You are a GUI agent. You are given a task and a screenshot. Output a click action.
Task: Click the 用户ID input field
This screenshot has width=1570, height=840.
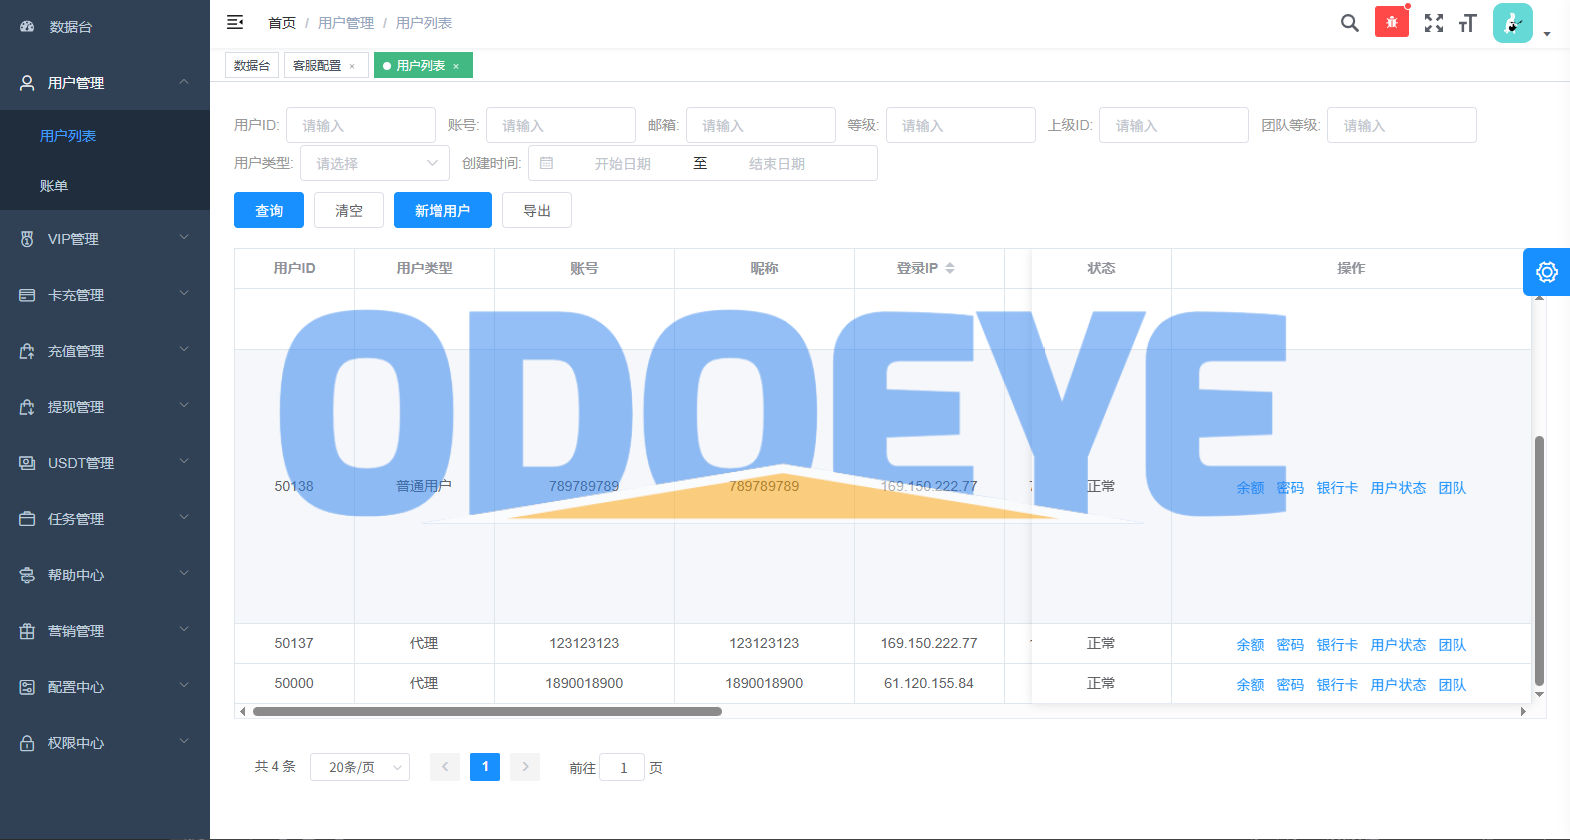coord(360,125)
